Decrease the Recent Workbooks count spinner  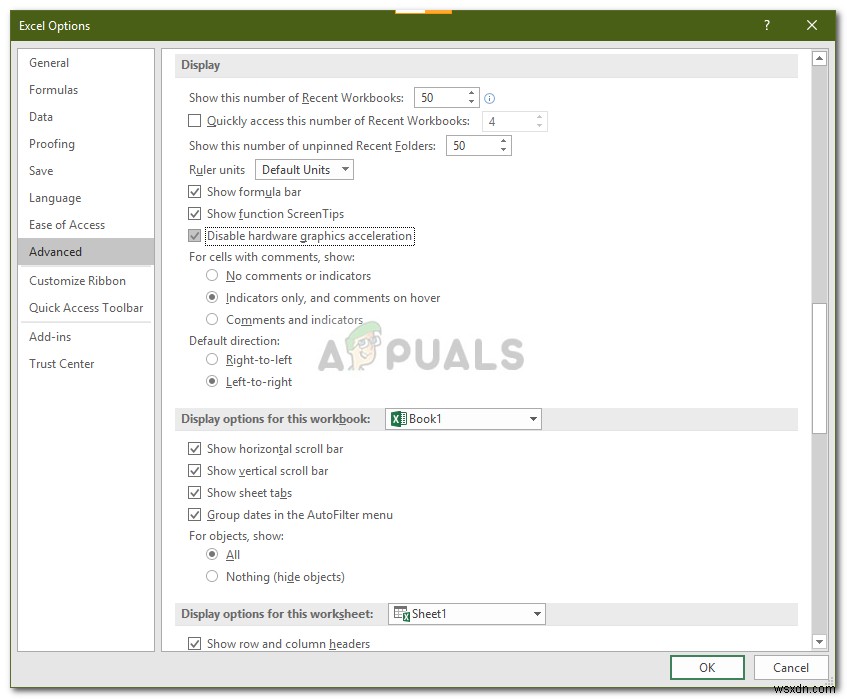pos(471,102)
